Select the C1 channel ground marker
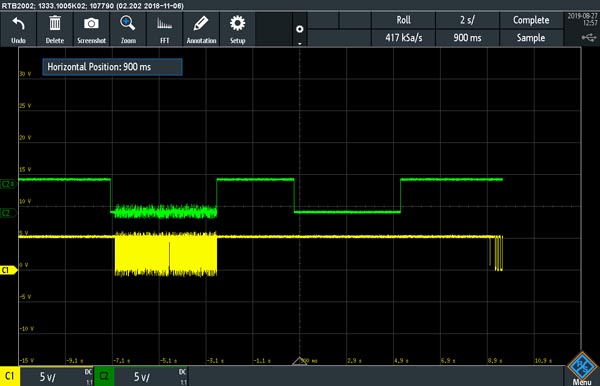The height and width of the screenshot is (386, 600). (x=8, y=270)
